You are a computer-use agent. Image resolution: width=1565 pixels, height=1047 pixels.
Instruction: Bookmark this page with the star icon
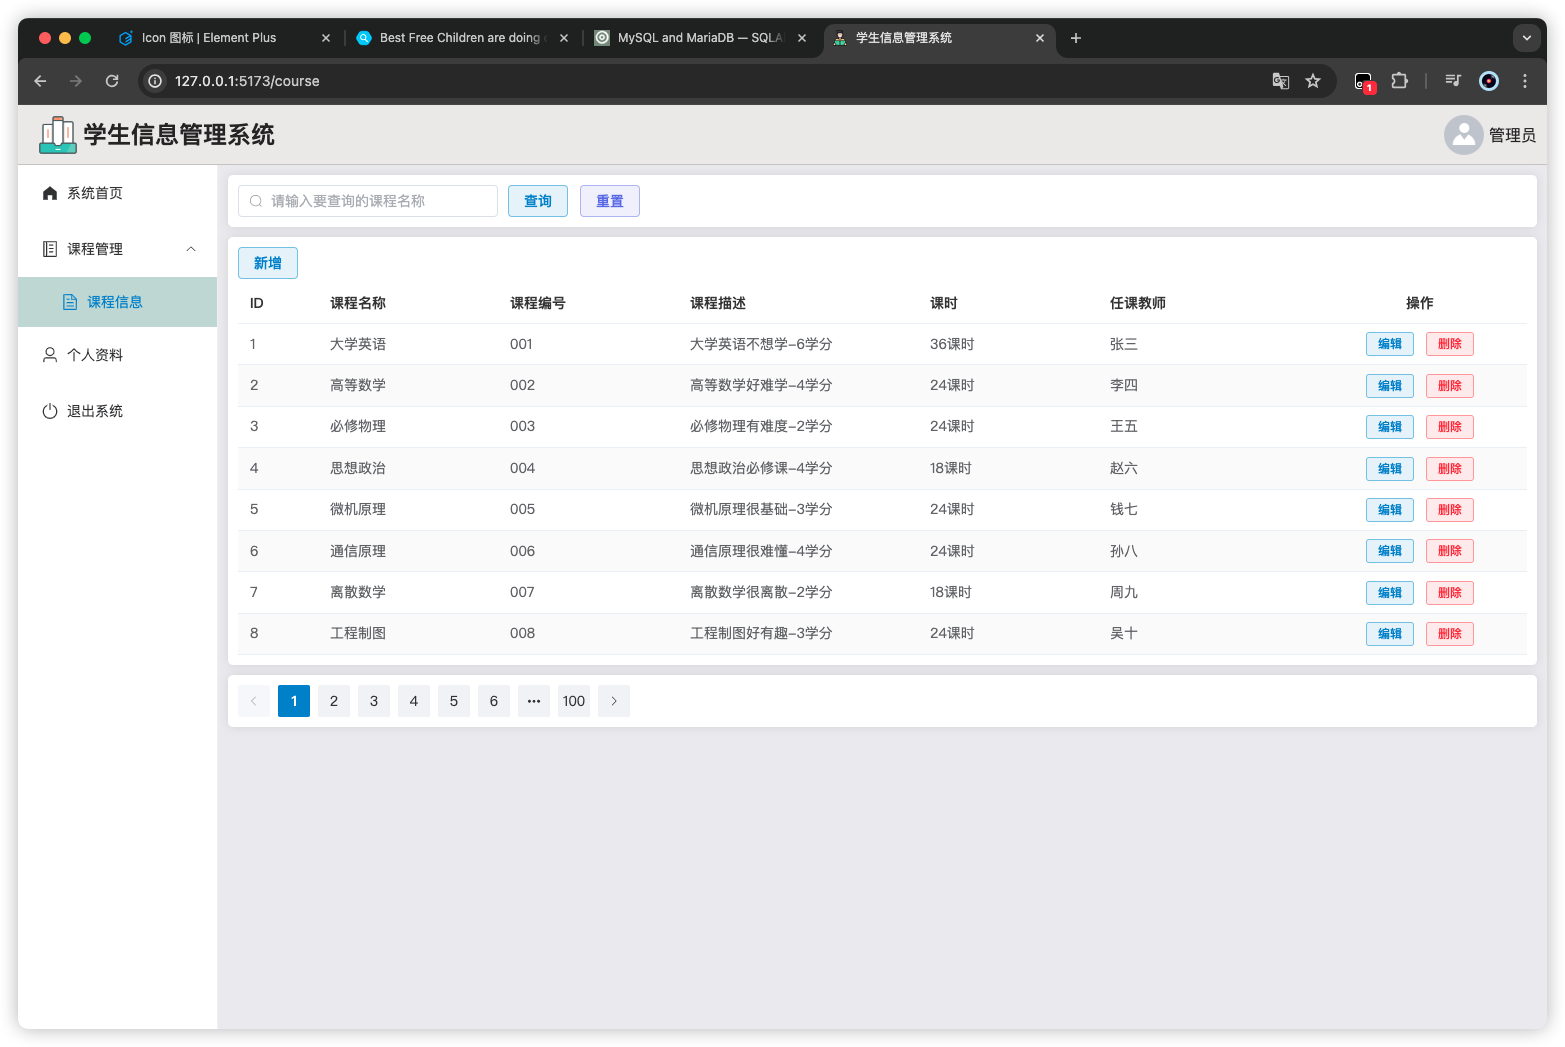pos(1313,81)
